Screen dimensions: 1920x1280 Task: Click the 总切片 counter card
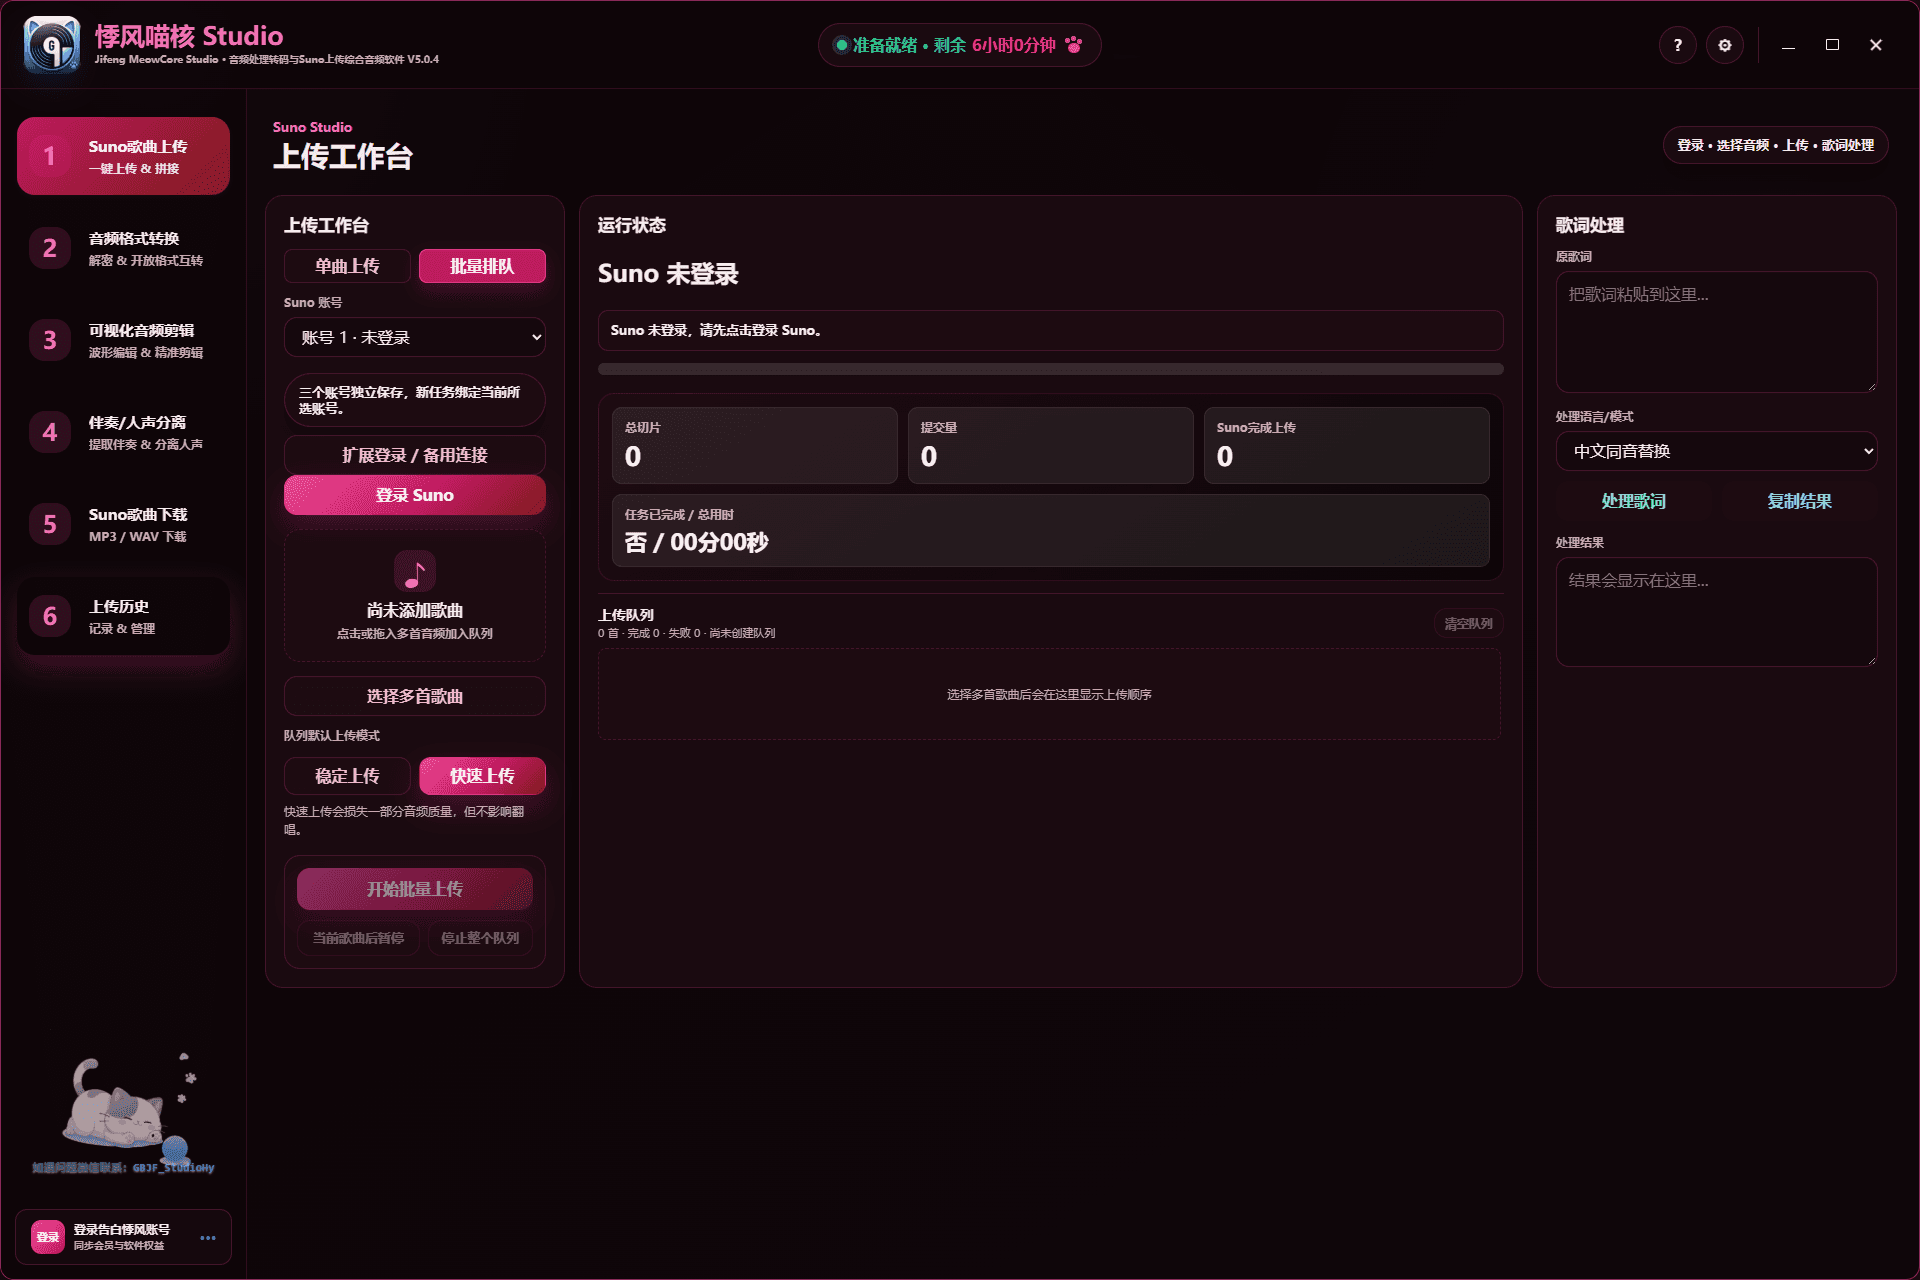click(x=755, y=445)
